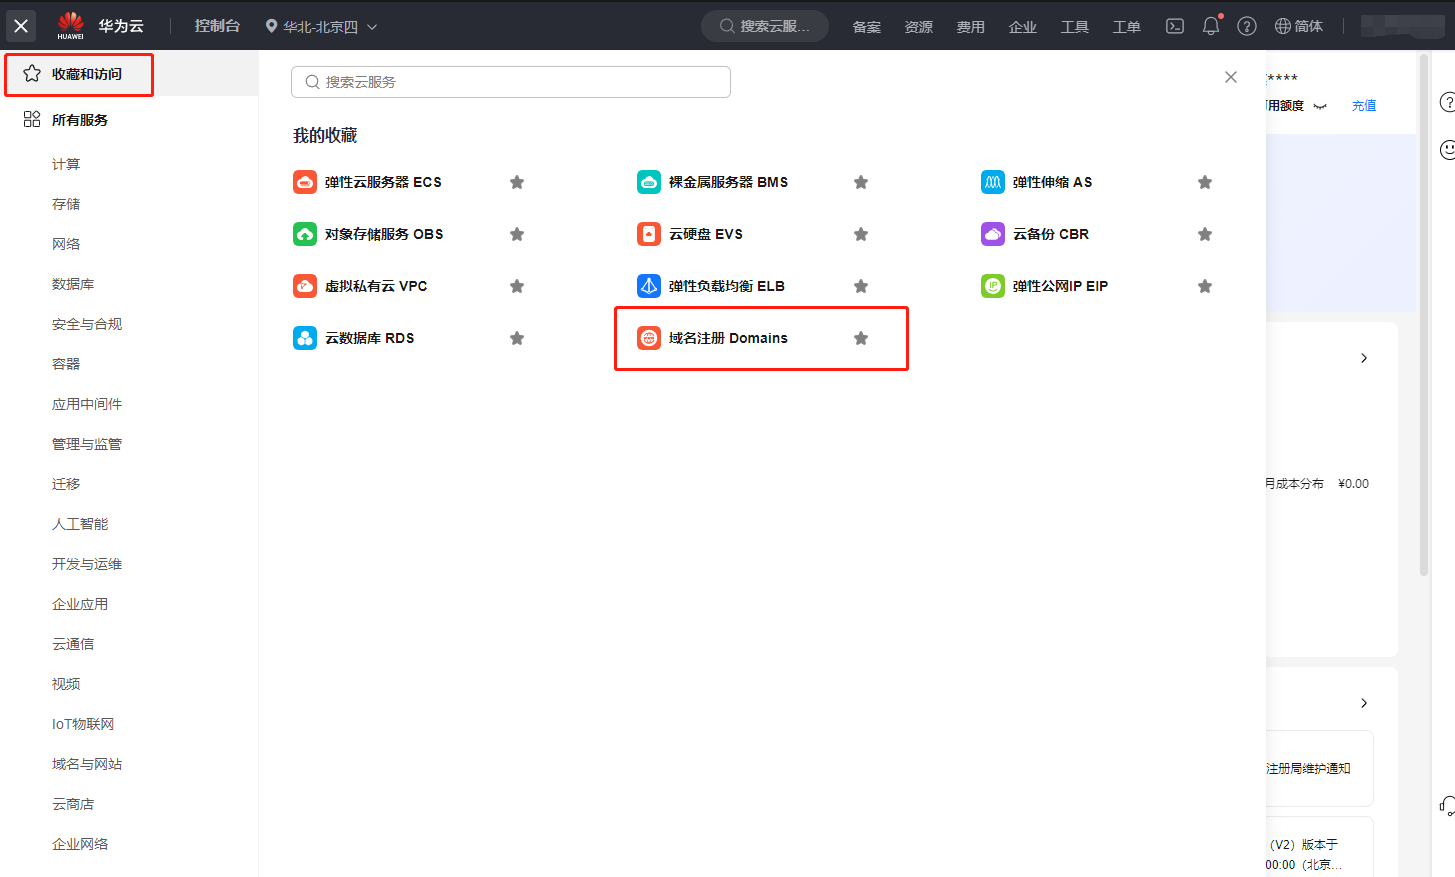
Task: Close the favorites panel with the X
Action: click(1231, 77)
